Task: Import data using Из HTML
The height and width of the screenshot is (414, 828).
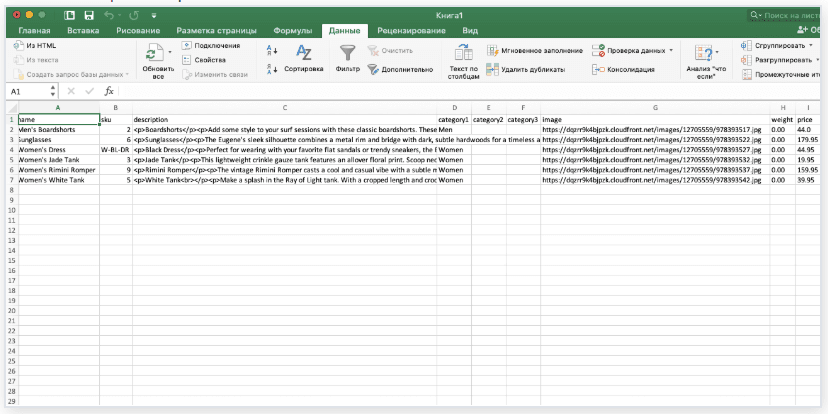Action: [35, 46]
